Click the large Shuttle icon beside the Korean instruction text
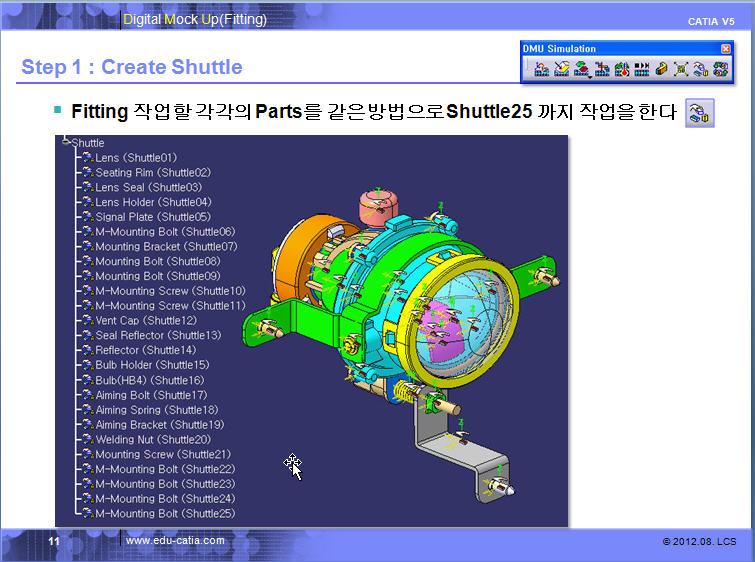755x562 pixels. pos(700,113)
